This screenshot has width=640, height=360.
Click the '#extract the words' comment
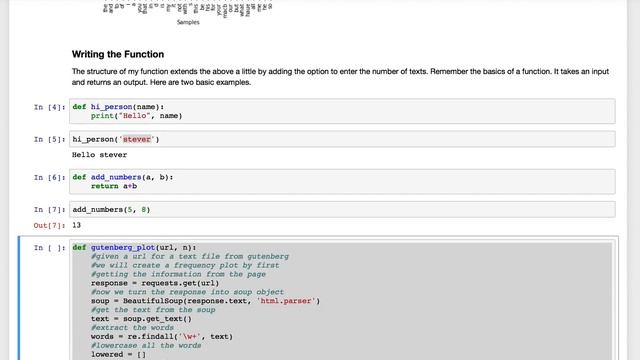coord(132,328)
